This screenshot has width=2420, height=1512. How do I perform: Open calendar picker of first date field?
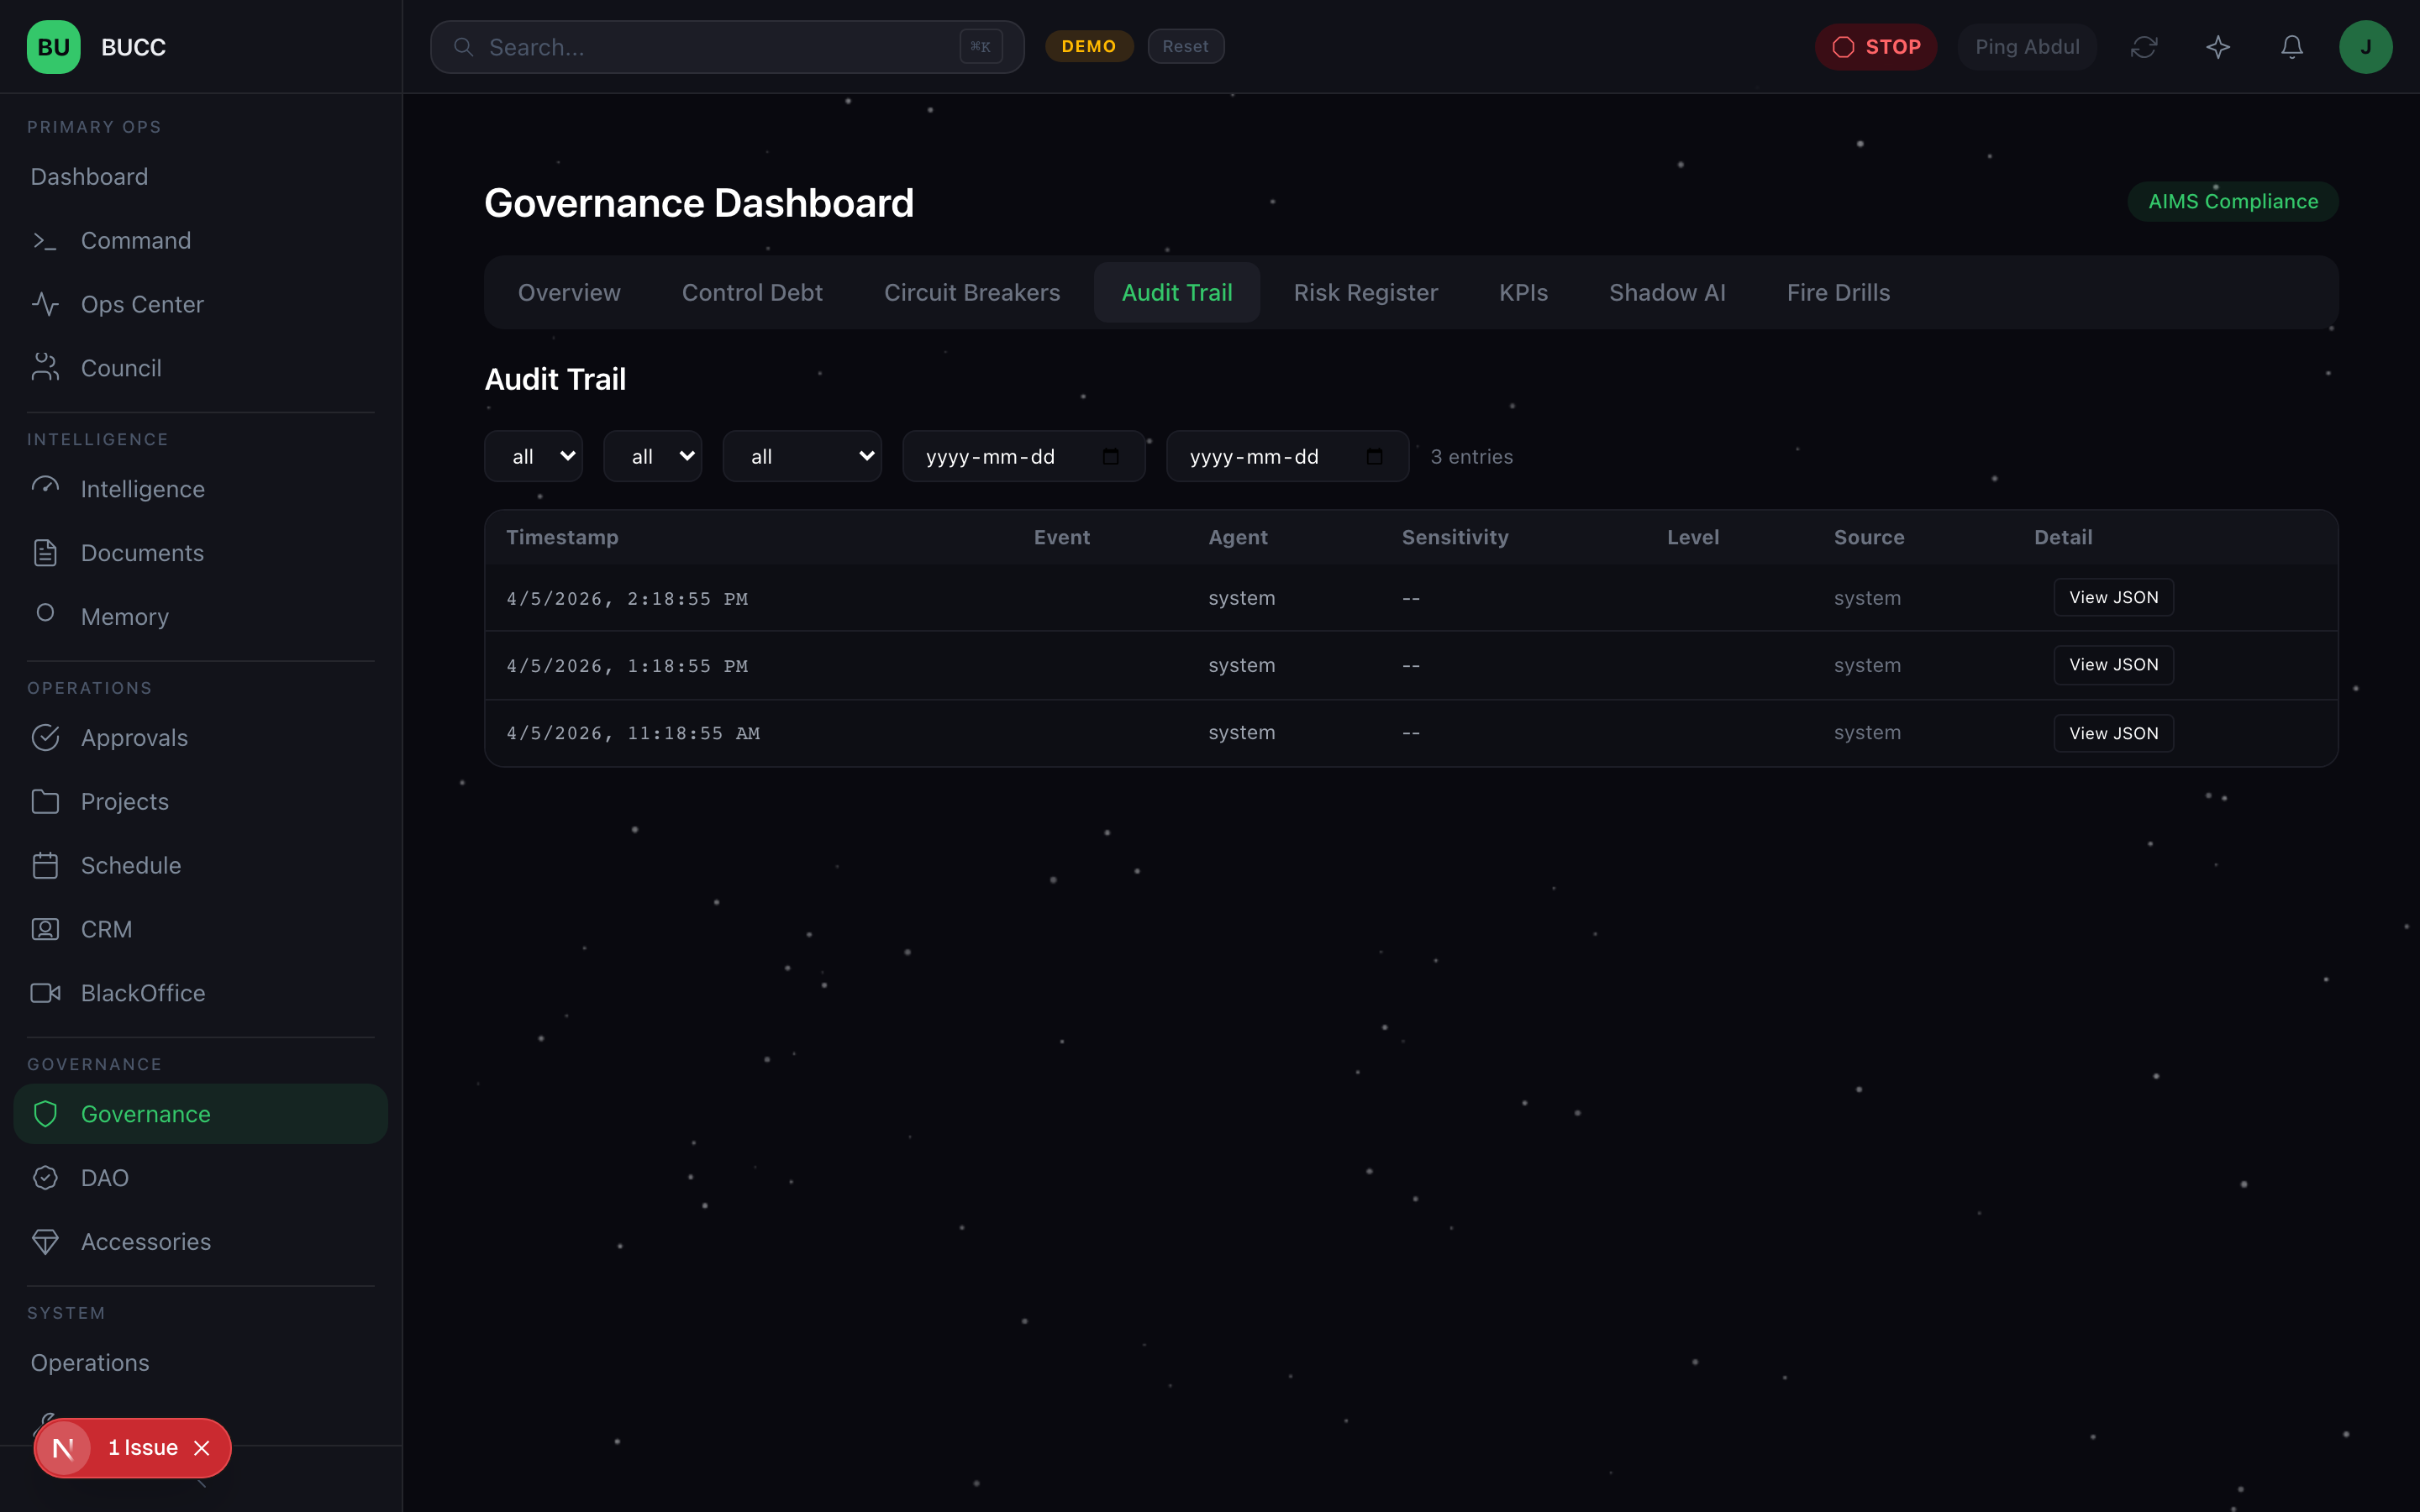pyautogui.click(x=1110, y=457)
